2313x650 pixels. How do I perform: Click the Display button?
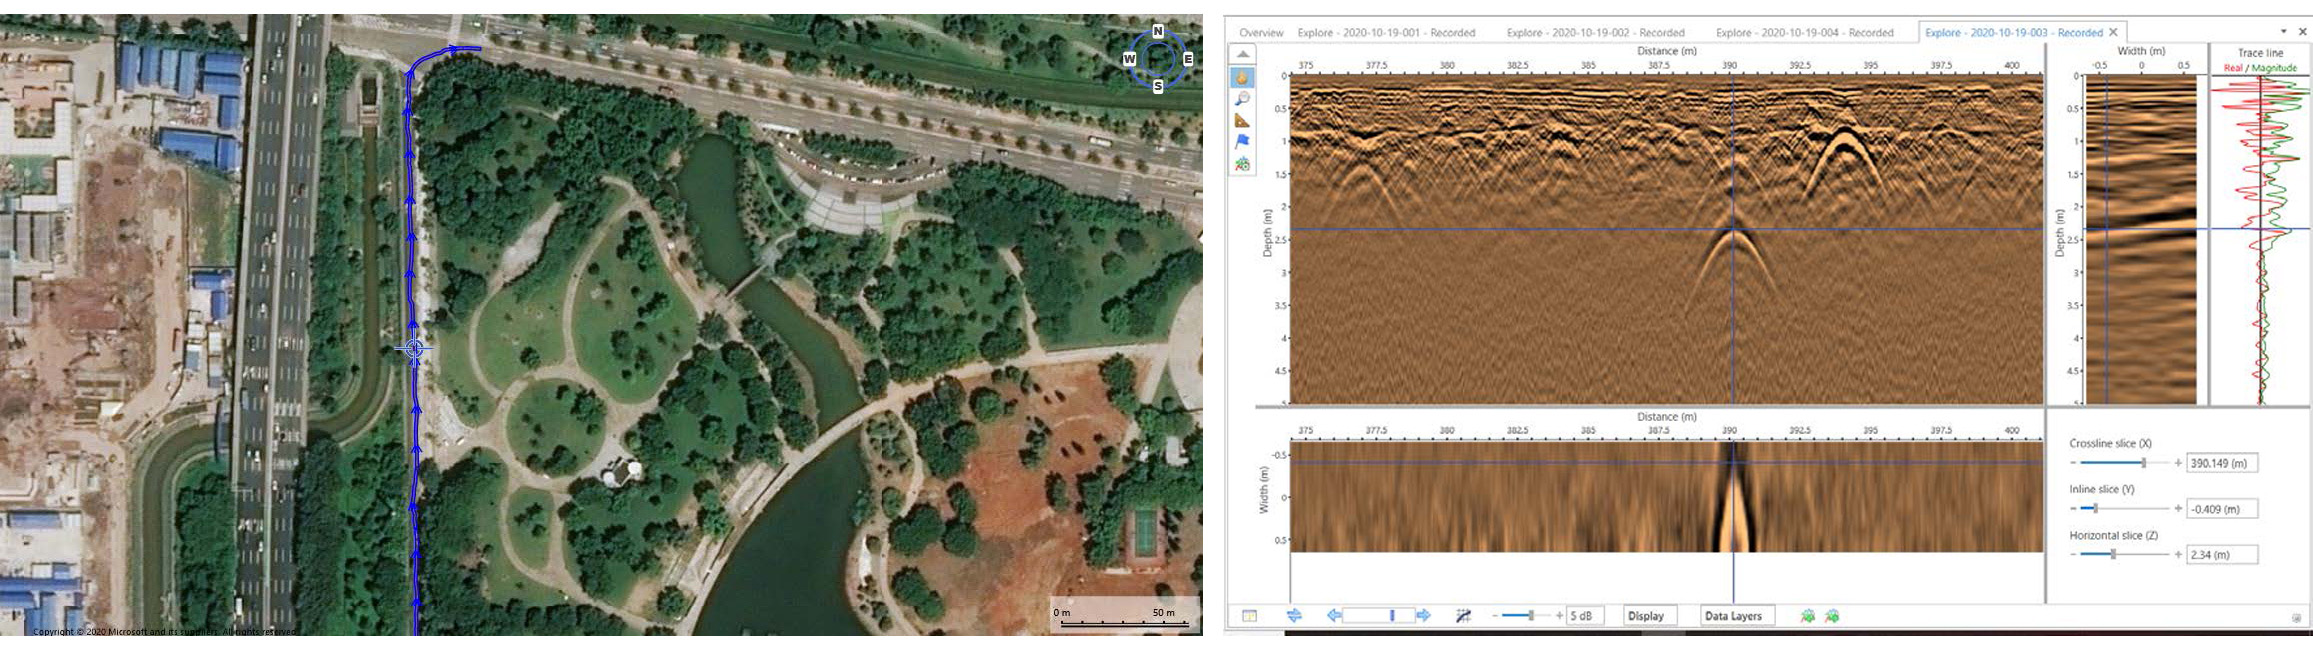(1645, 616)
